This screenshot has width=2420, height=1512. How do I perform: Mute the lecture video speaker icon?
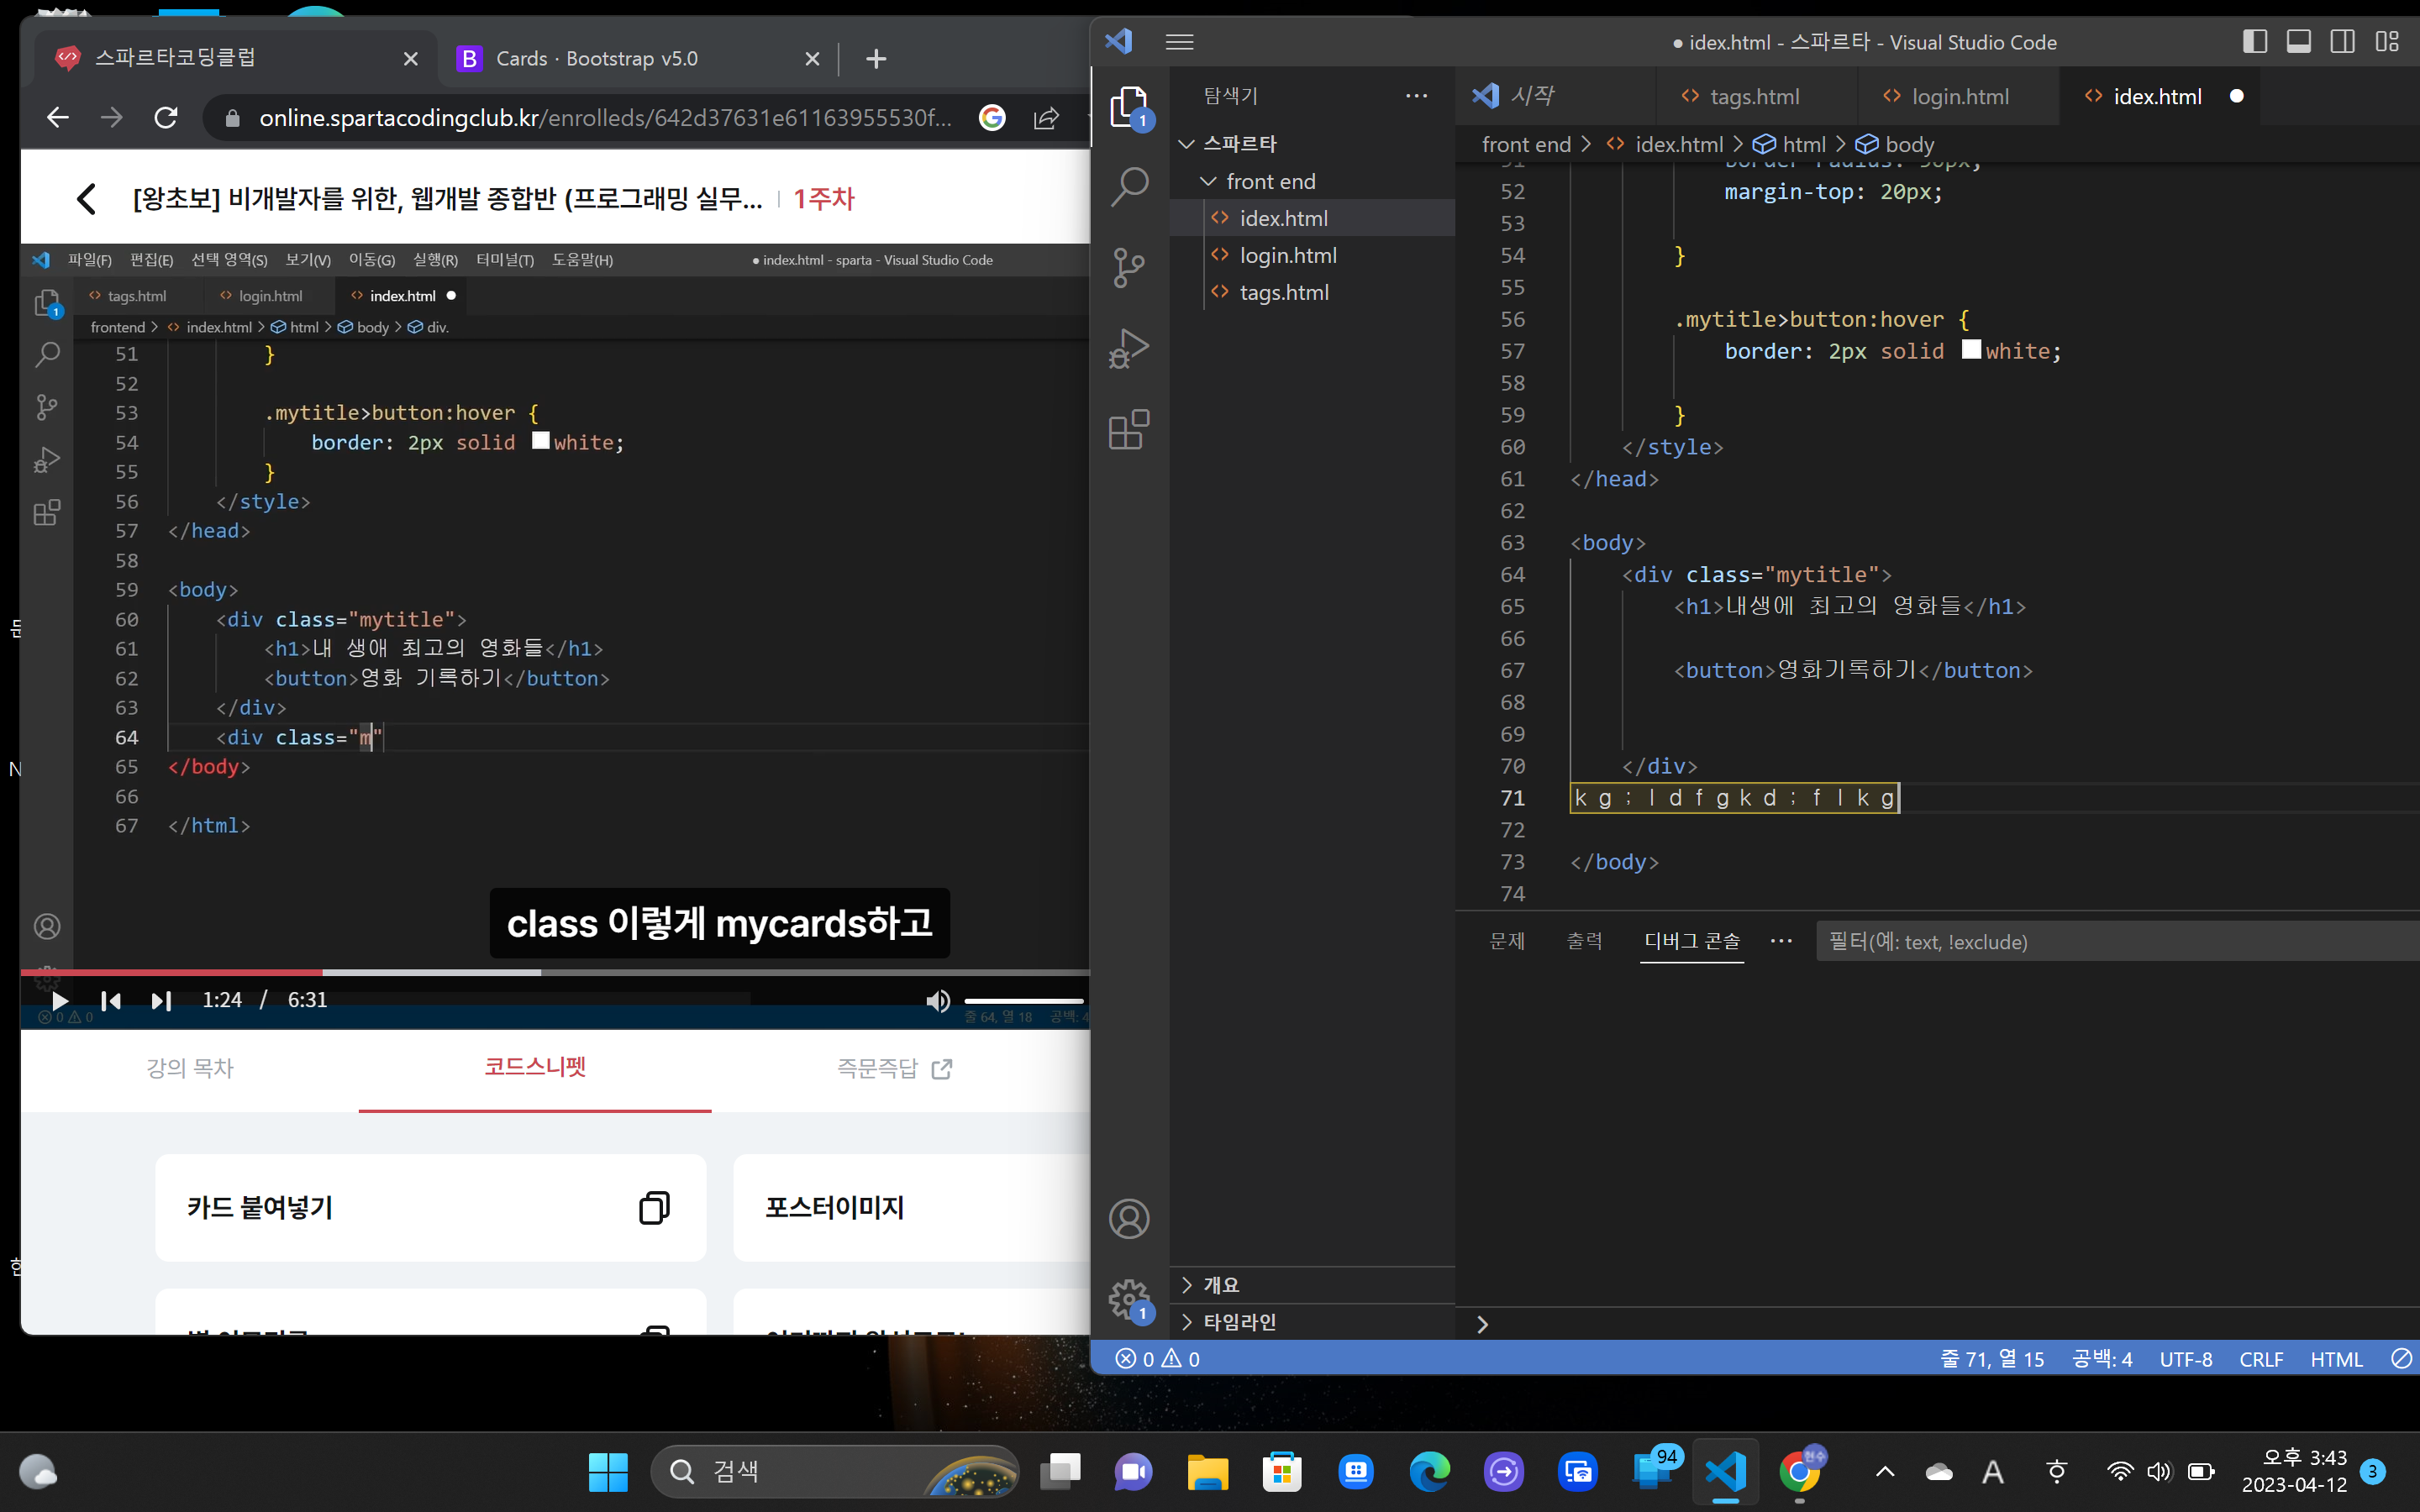tap(937, 1000)
